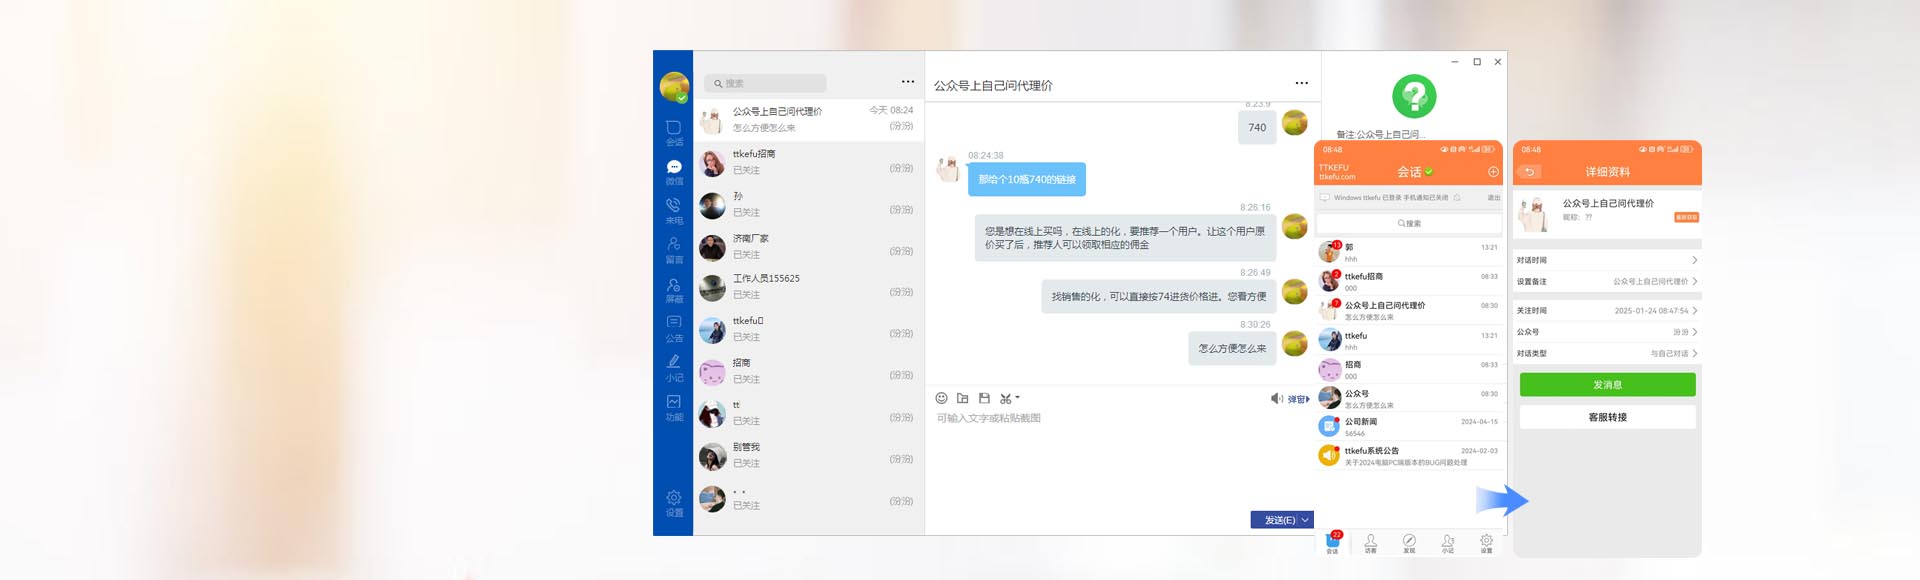The image size is (1920, 580).
Task: Open the 公告 announcements sidebar icon
Action: pos(674,328)
